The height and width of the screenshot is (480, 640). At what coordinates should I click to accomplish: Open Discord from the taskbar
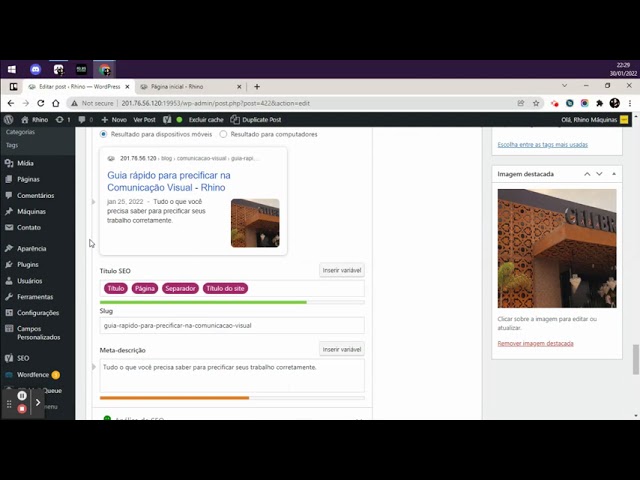coord(36,69)
